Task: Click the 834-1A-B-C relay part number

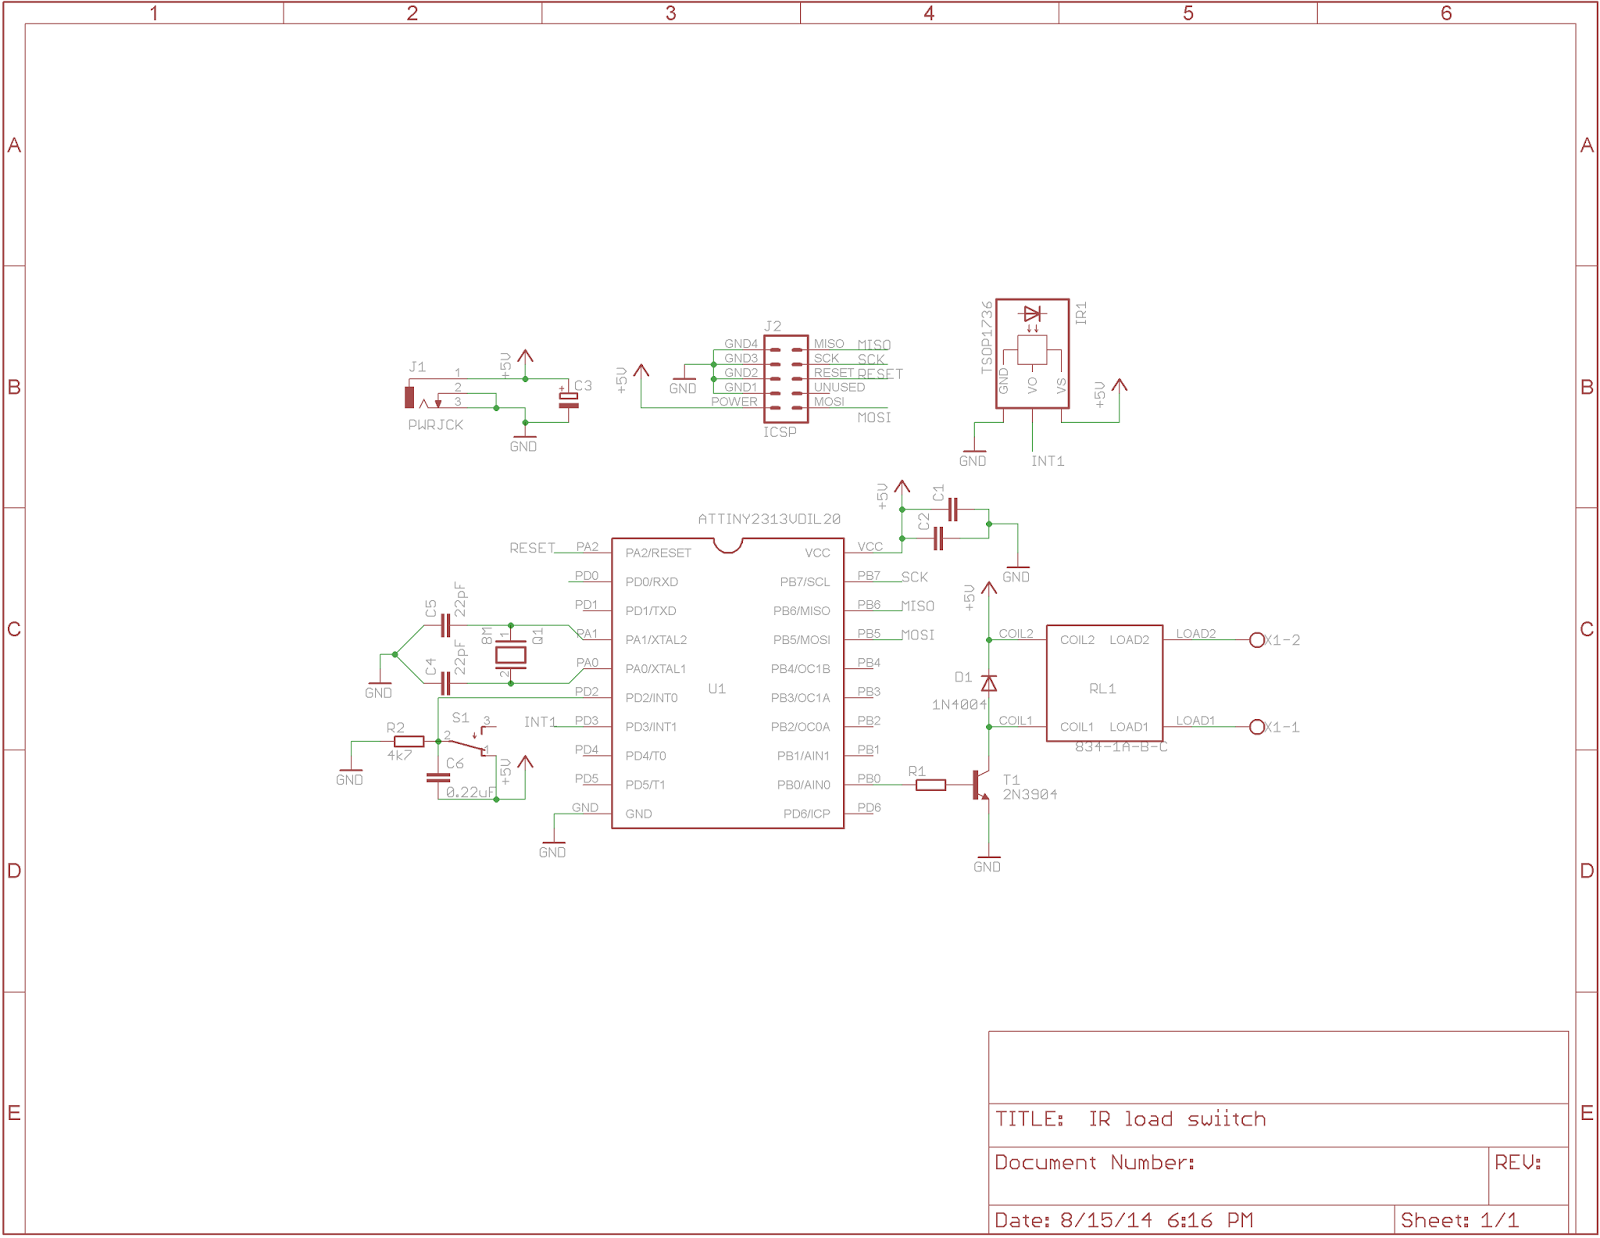Action: 1121,747
